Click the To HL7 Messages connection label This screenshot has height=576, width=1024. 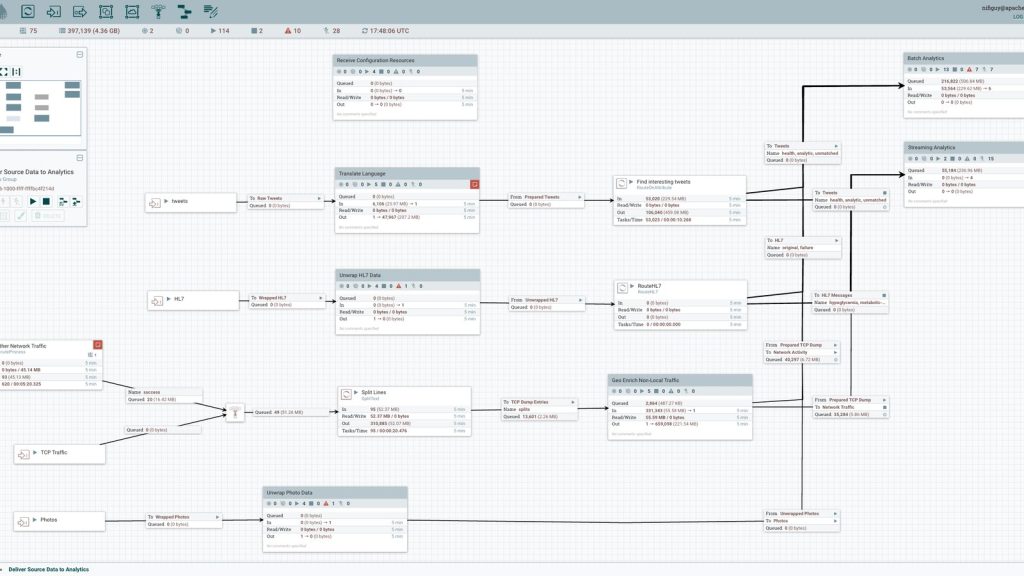tap(850, 302)
